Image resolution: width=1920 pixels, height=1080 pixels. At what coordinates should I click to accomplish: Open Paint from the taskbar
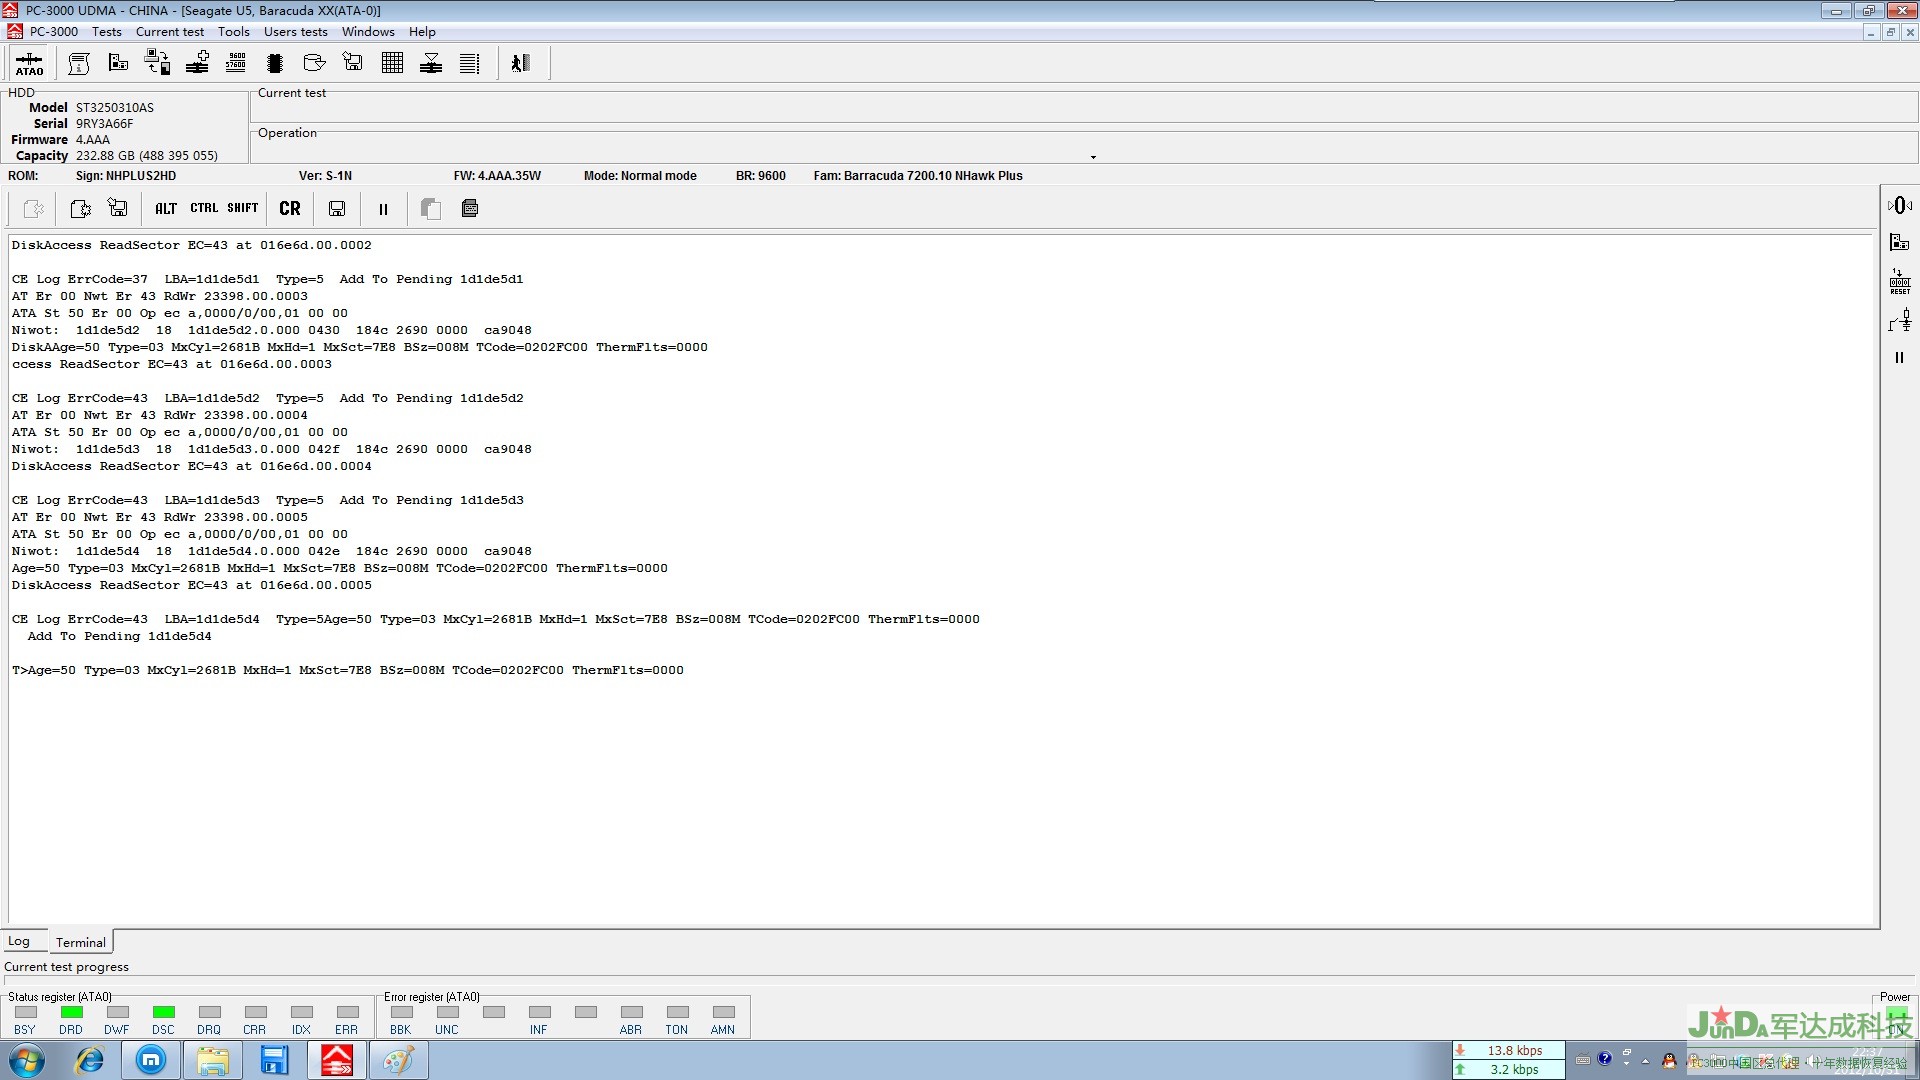(399, 1060)
